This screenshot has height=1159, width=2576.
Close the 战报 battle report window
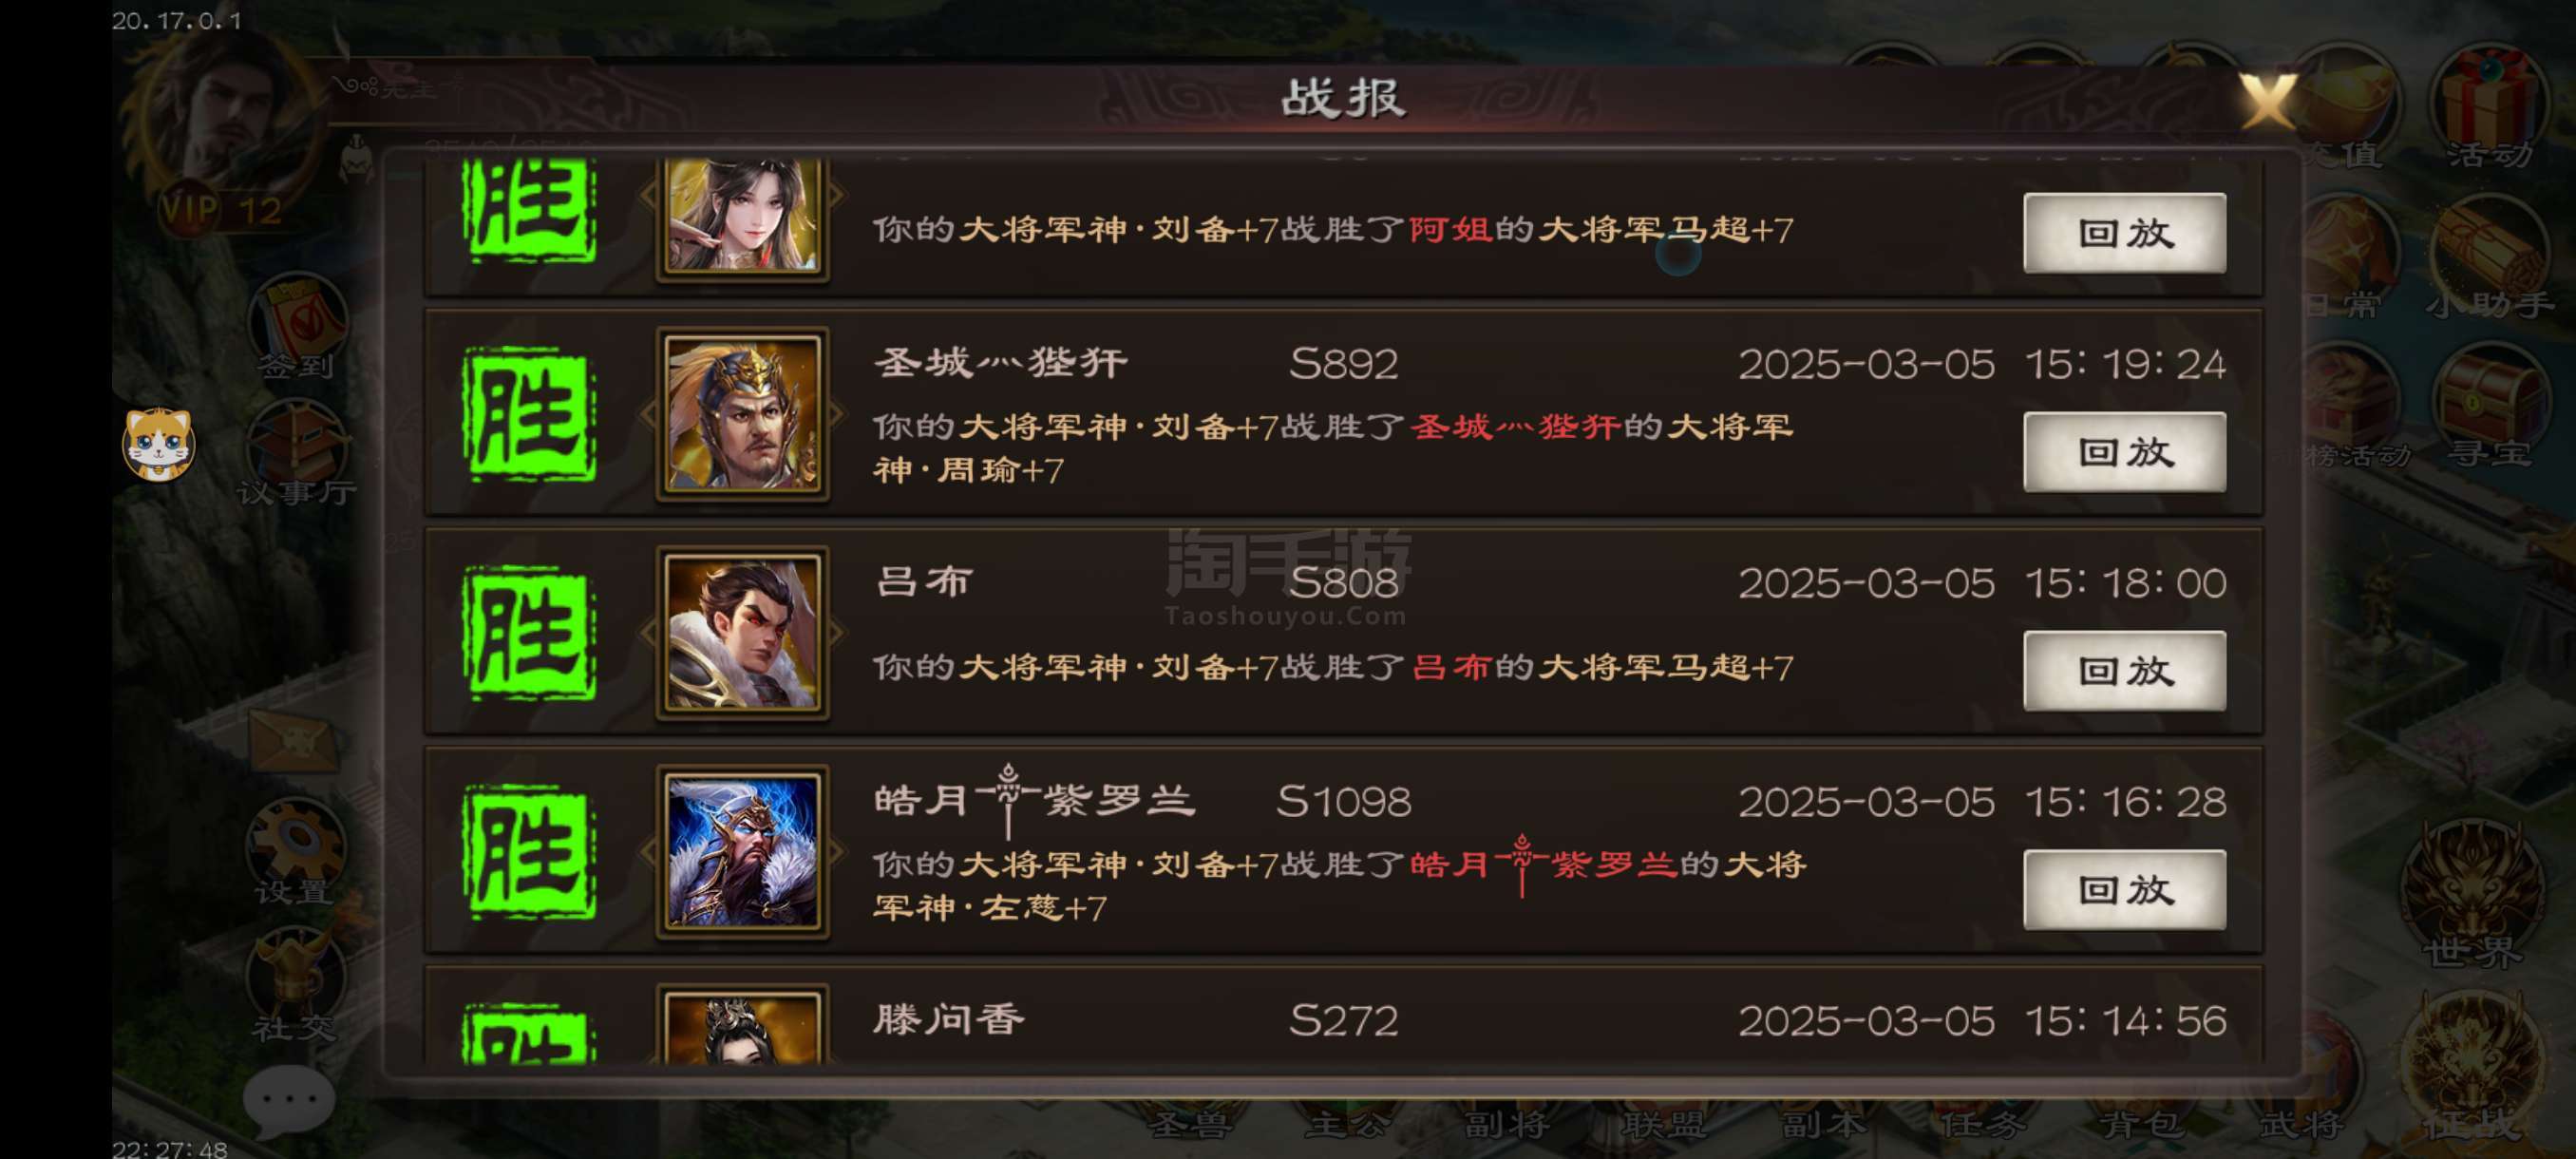[2266, 101]
